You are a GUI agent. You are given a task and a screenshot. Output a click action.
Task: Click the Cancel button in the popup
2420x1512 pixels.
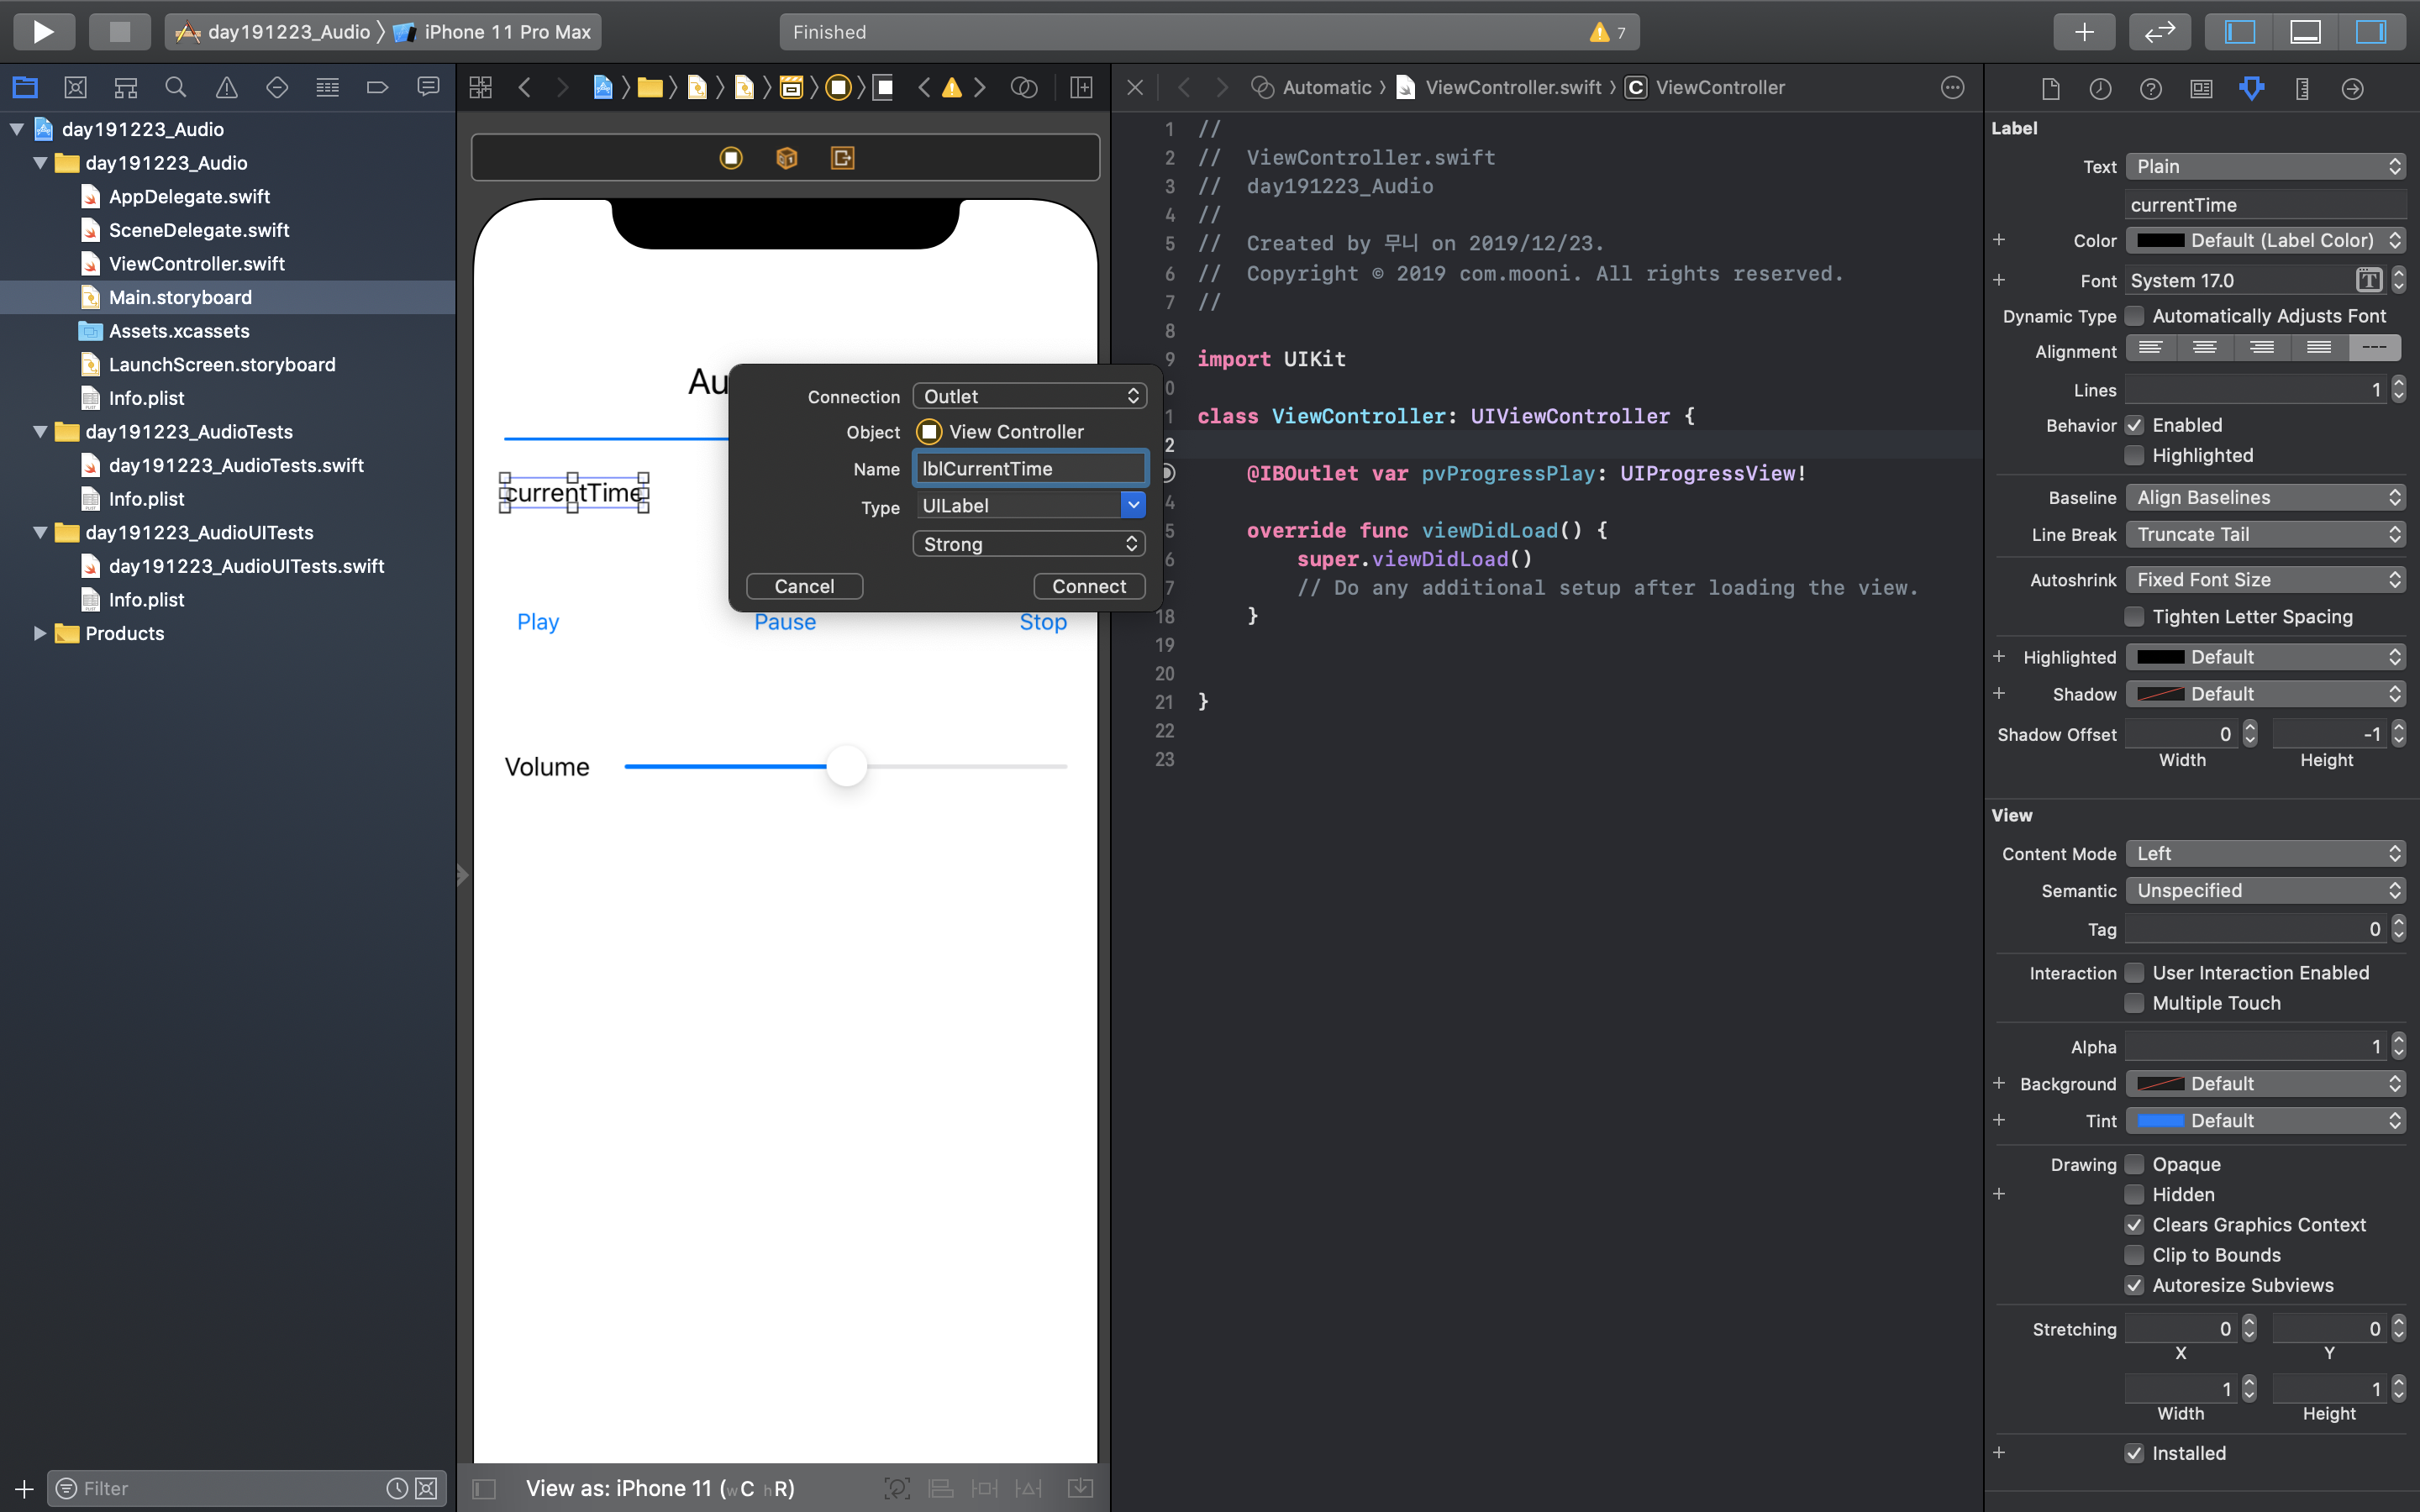pyautogui.click(x=804, y=586)
